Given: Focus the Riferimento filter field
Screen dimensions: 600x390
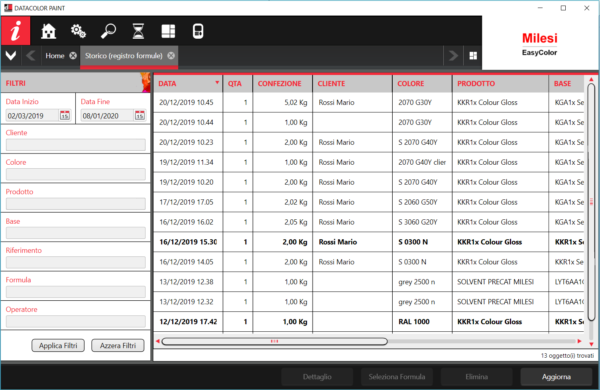Looking at the screenshot, I should pyautogui.click(x=76, y=263).
